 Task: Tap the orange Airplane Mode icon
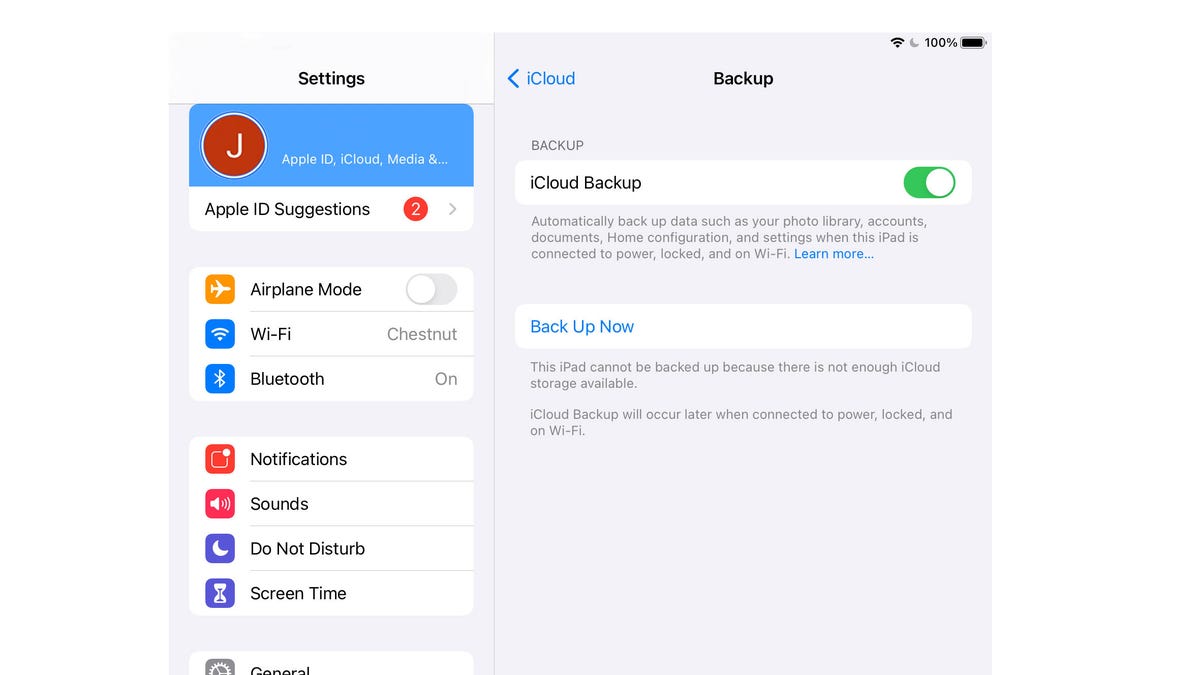click(220, 289)
